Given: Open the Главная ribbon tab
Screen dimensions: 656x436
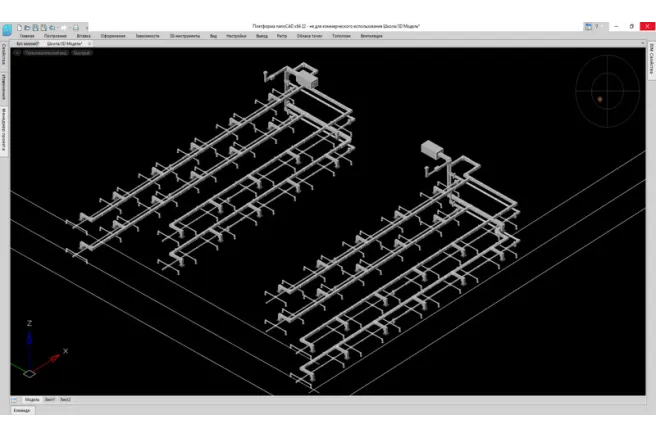Looking at the screenshot, I should point(27,36).
